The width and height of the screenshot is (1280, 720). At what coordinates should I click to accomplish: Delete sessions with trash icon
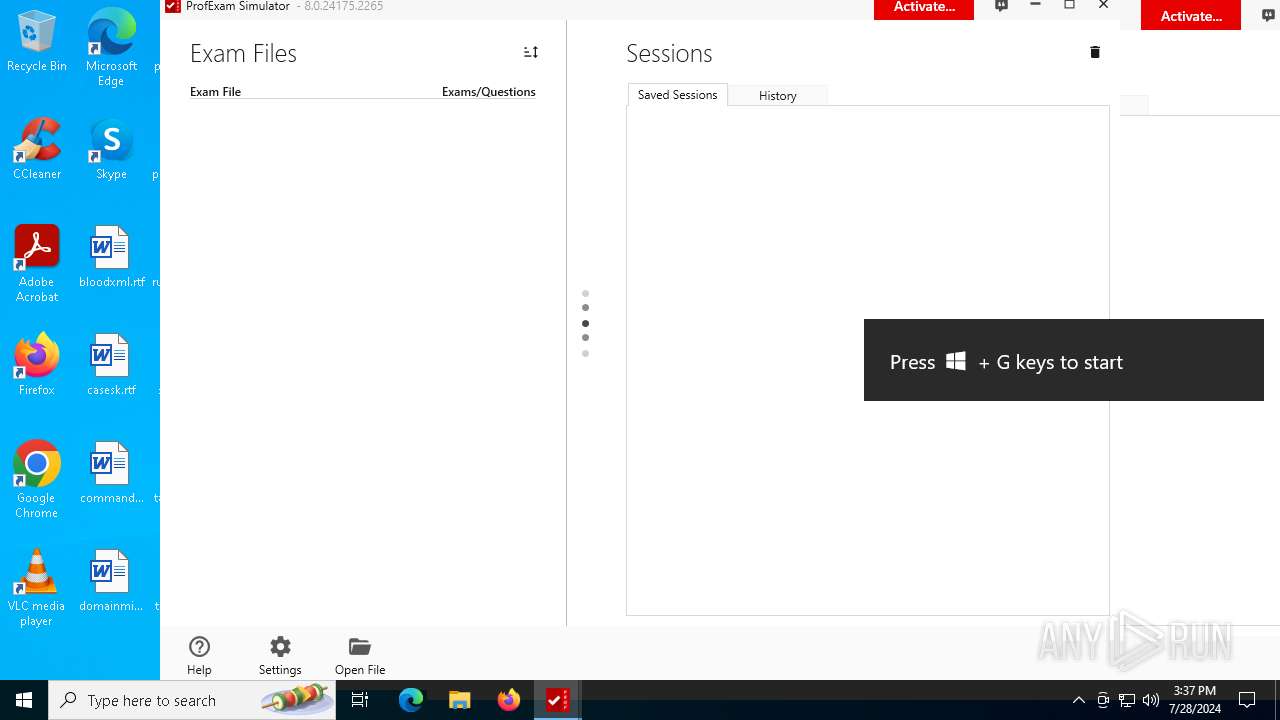point(1095,52)
